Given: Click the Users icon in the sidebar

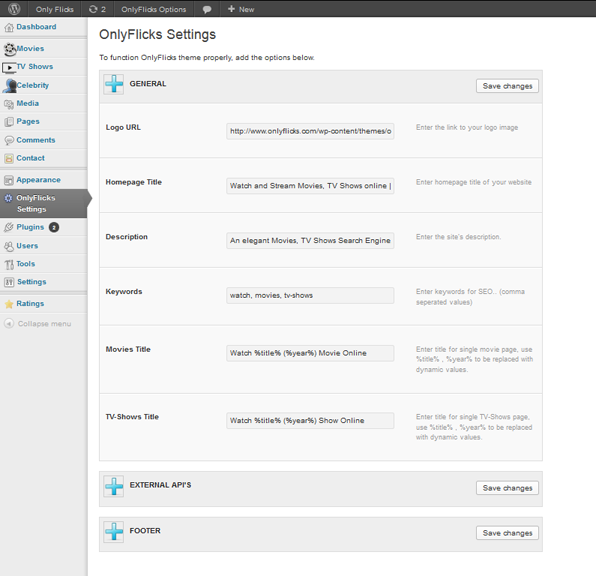Looking at the screenshot, I should click(9, 246).
